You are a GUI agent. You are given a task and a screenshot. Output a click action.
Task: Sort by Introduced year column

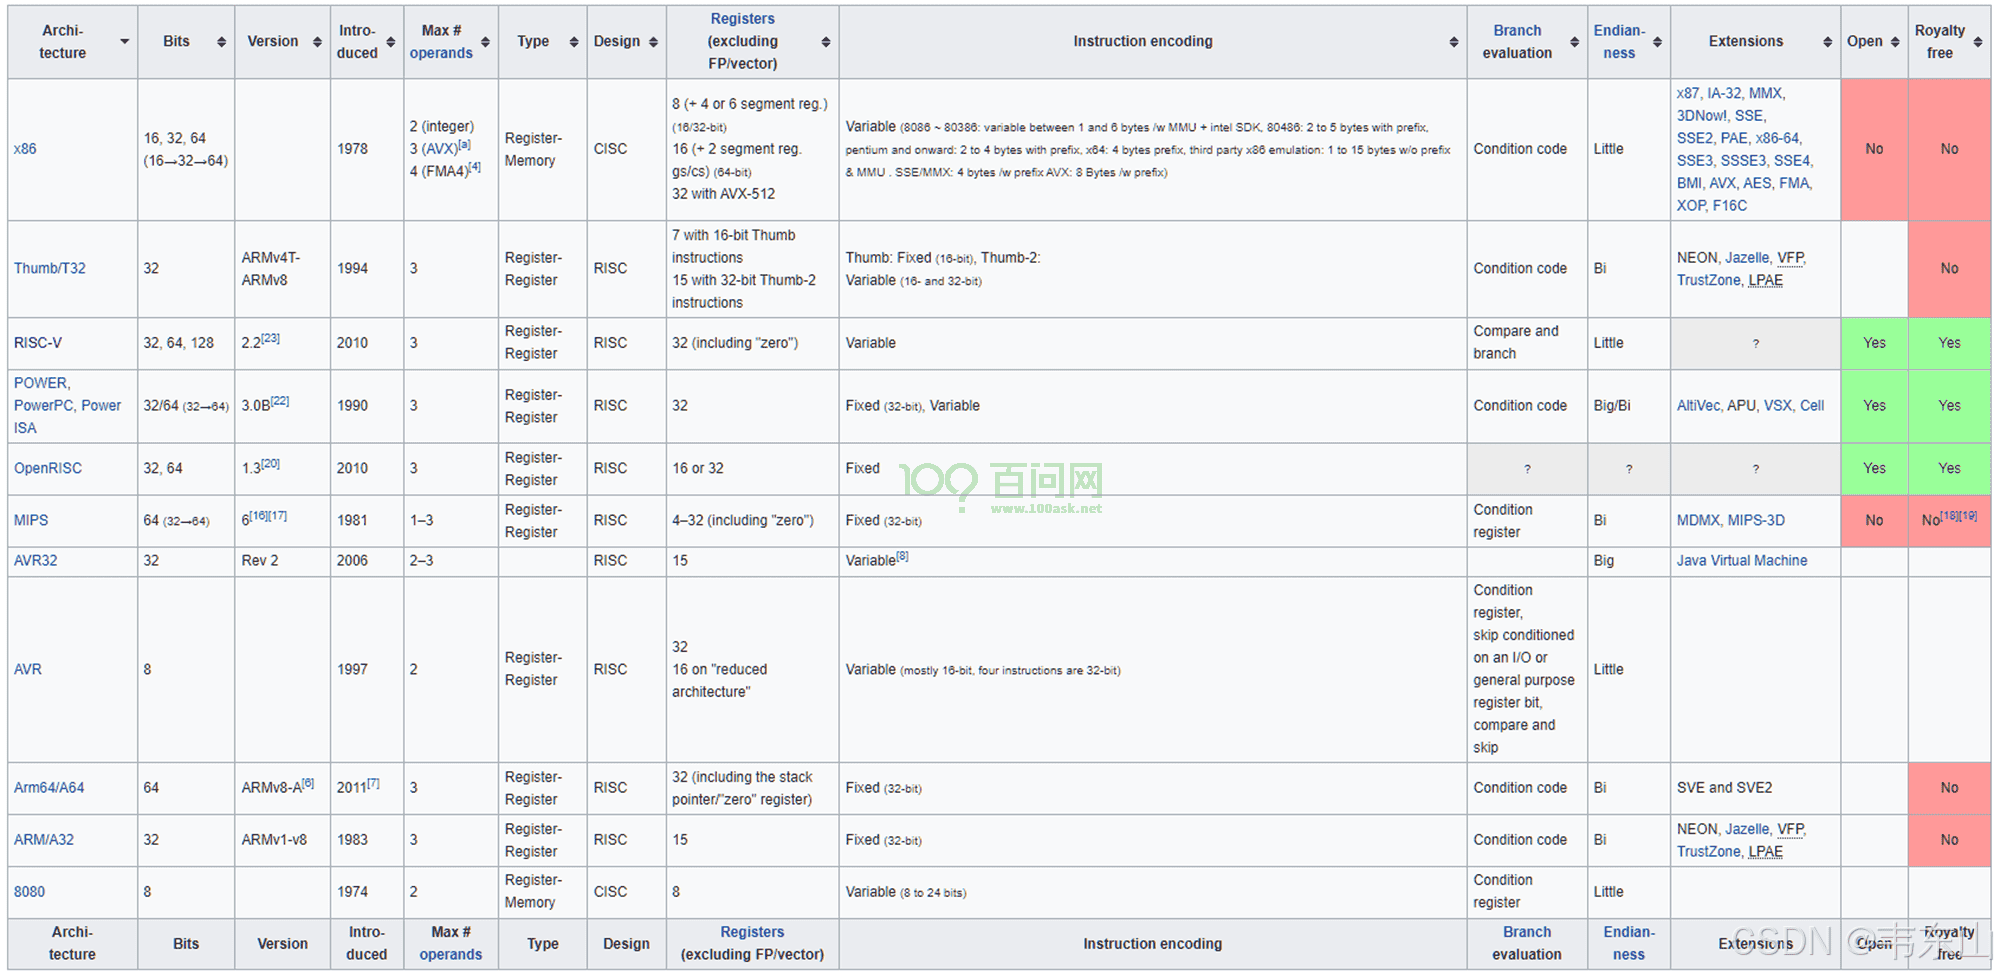[x=391, y=42]
